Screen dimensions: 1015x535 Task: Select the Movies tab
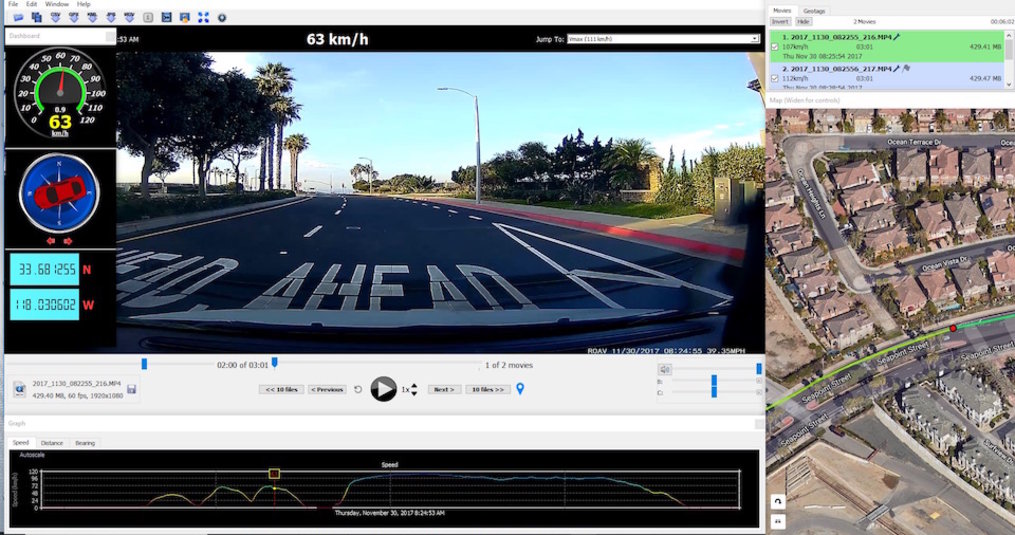pyautogui.click(x=782, y=10)
